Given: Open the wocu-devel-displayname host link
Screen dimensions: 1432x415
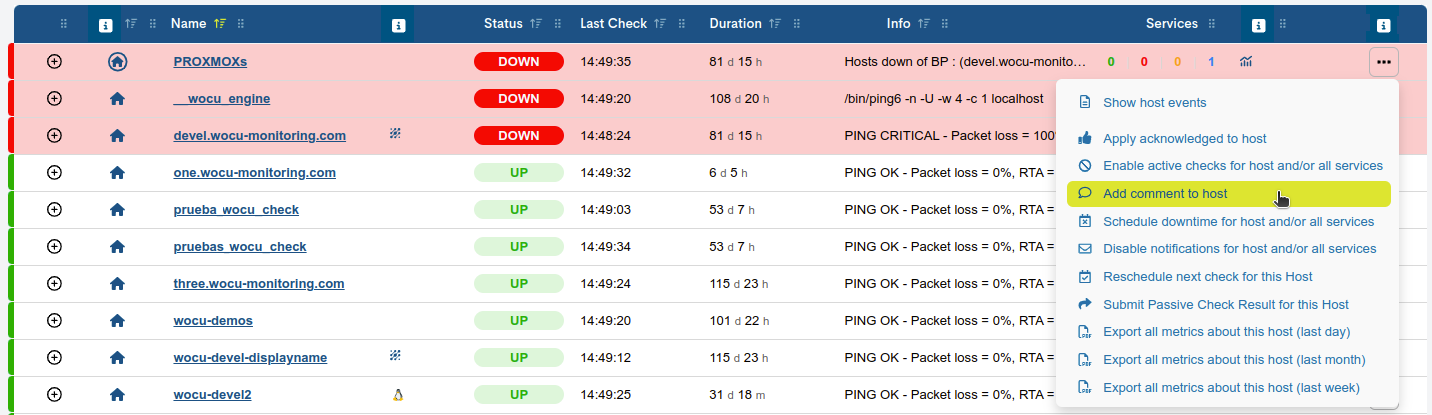Looking at the screenshot, I should point(250,357).
